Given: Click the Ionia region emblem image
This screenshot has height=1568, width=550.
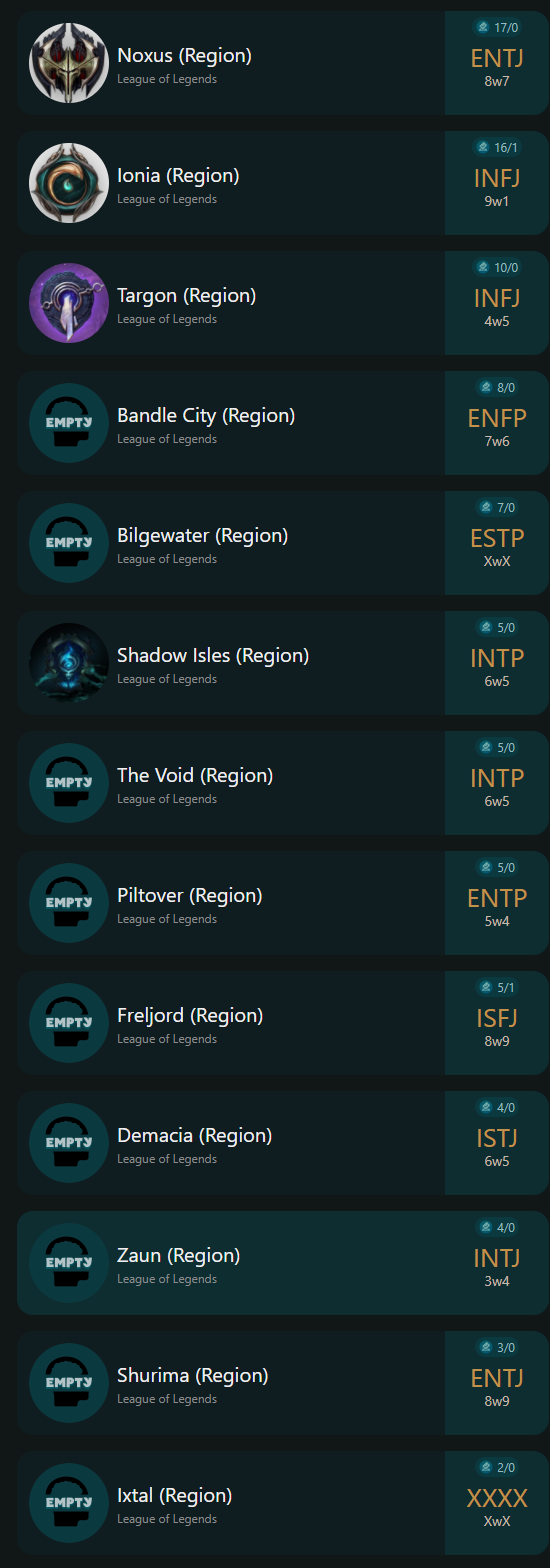Looking at the screenshot, I should coord(69,183).
